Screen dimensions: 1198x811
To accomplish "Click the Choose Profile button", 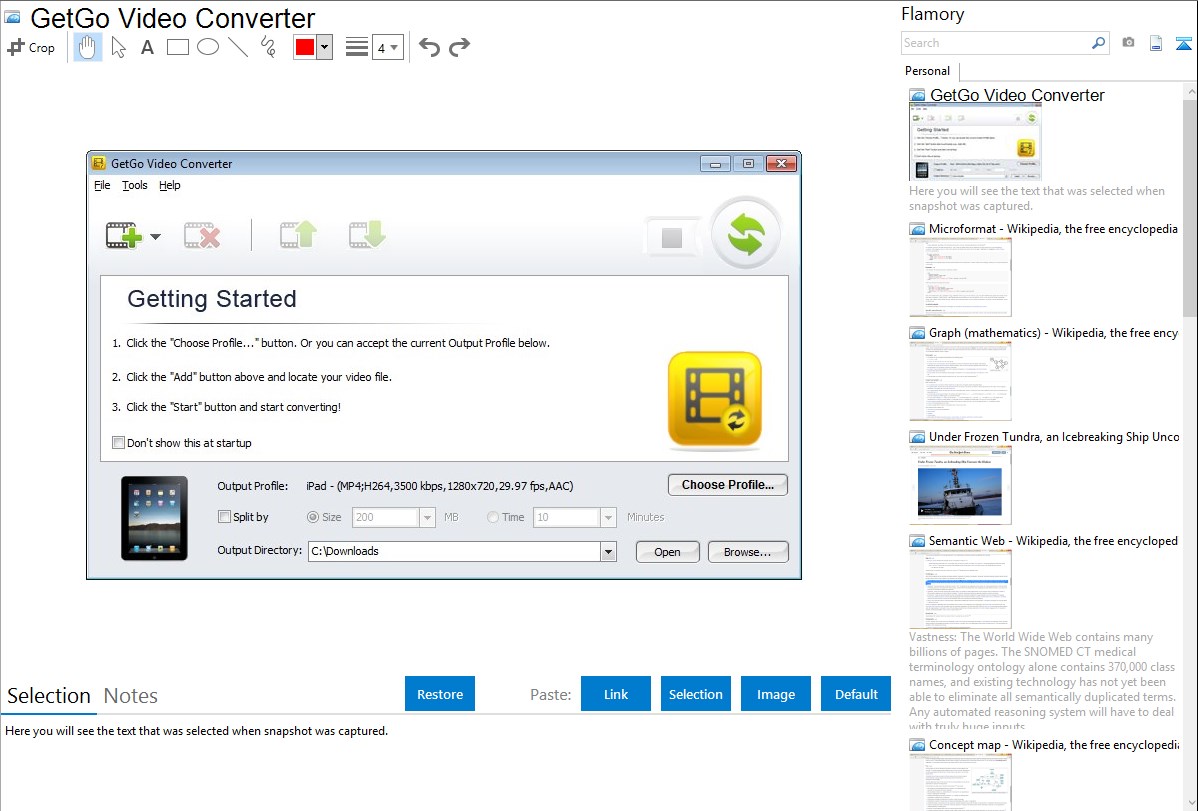I will [727, 485].
